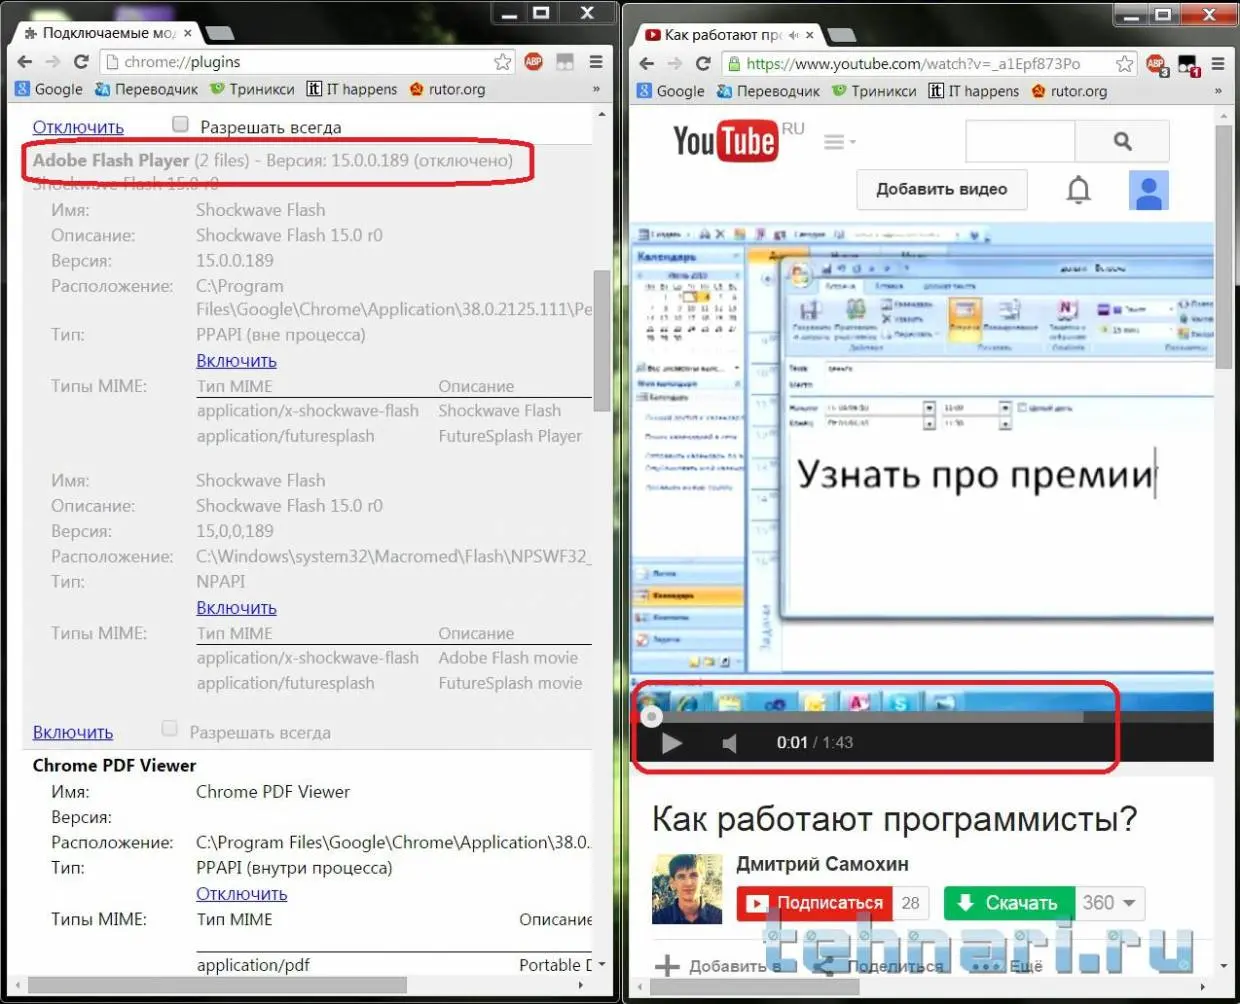Click the video frame
This screenshot has height=1004, width=1240.
[922, 468]
